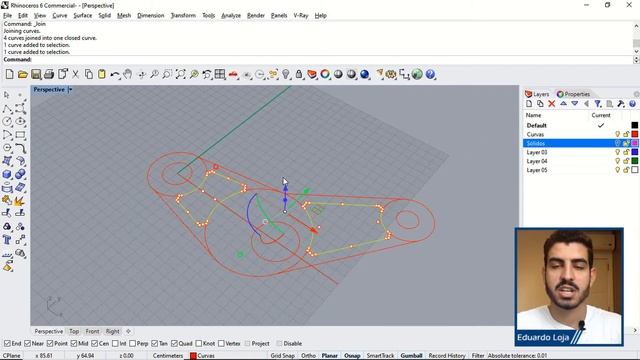Toggle the Cen osnap checkbox

[x=95, y=344]
